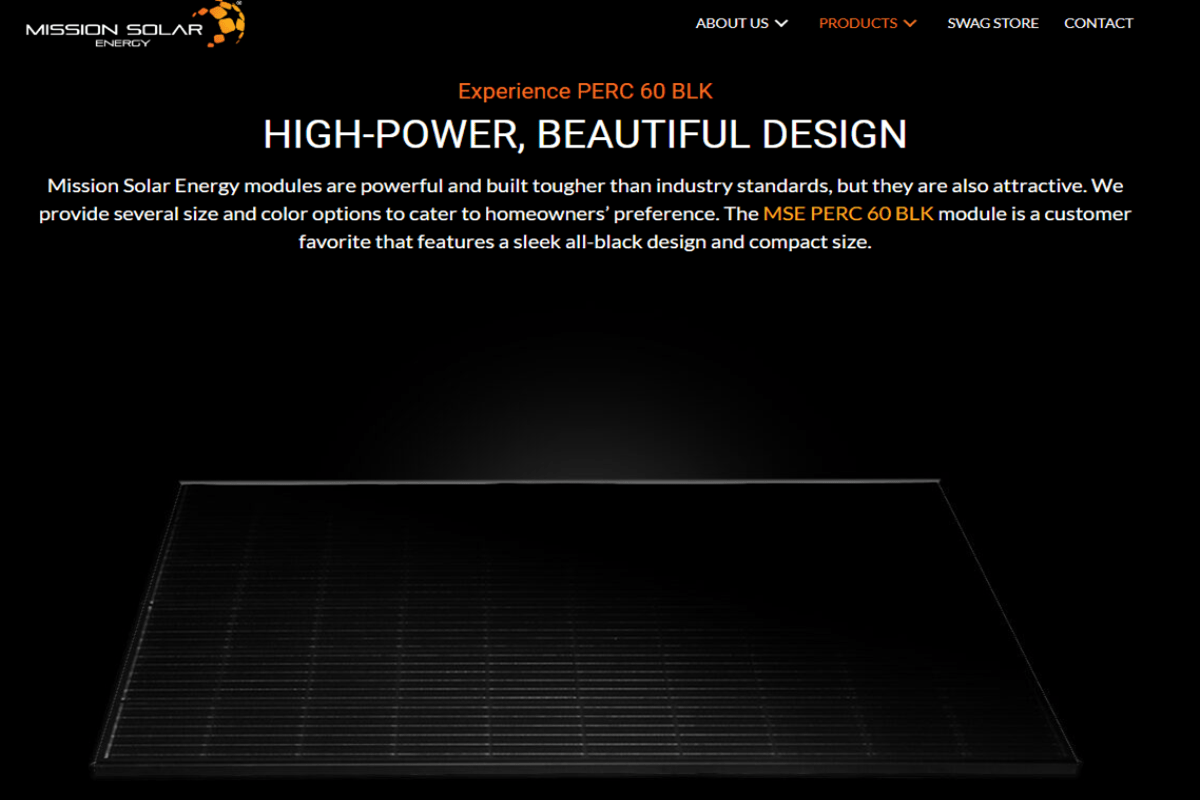
Task: Select the PRODUCTS nav item highlighted orange
Action: click(858, 23)
